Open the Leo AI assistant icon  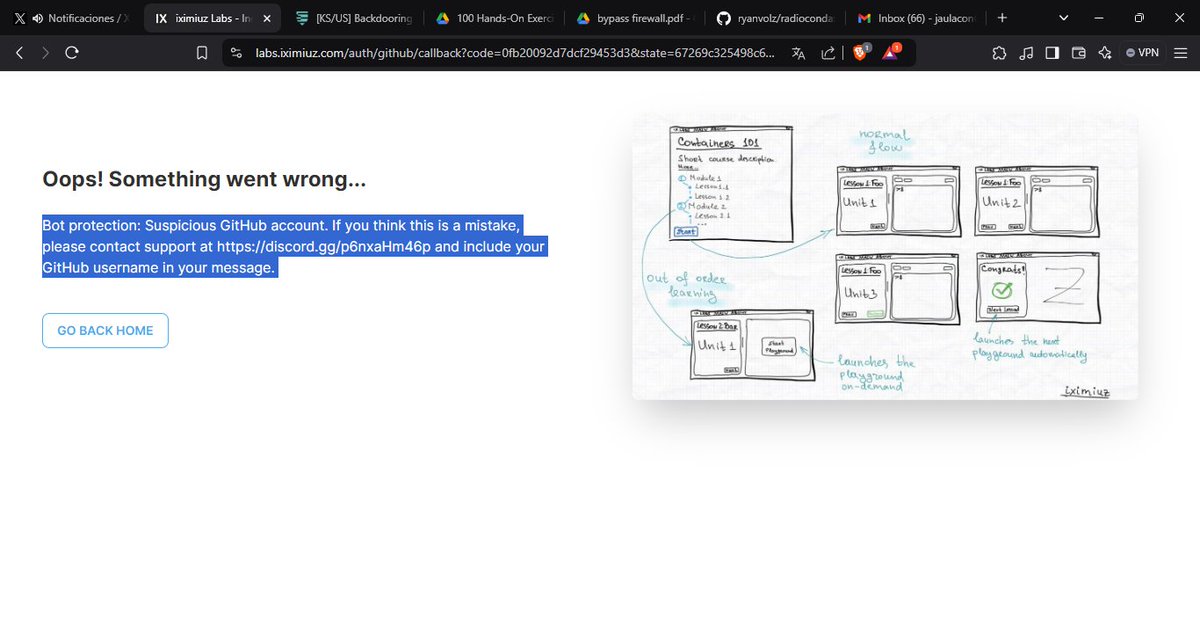click(x=1104, y=52)
